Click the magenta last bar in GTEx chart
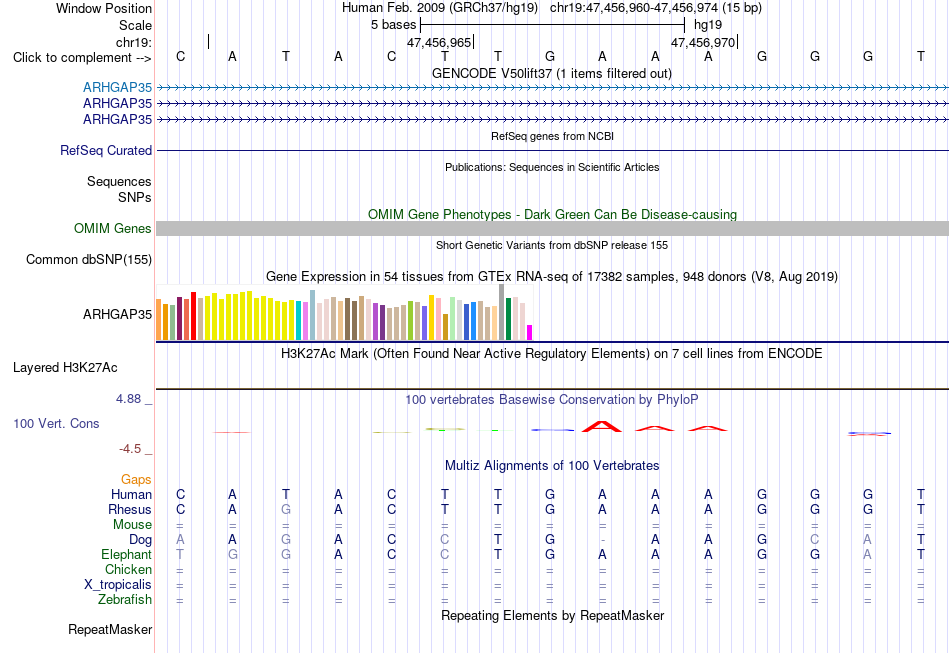Image resolution: width=950 pixels, height=653 pixels. click(530, 333)
